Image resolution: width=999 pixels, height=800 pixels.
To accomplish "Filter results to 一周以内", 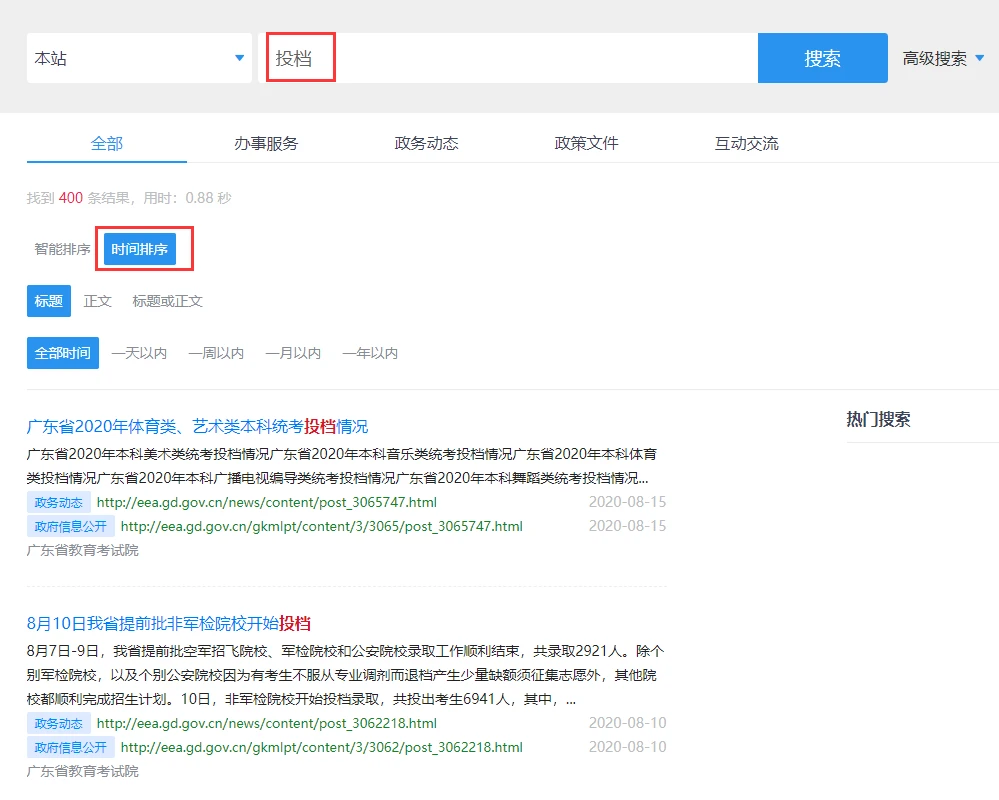I will coord(216,353).
